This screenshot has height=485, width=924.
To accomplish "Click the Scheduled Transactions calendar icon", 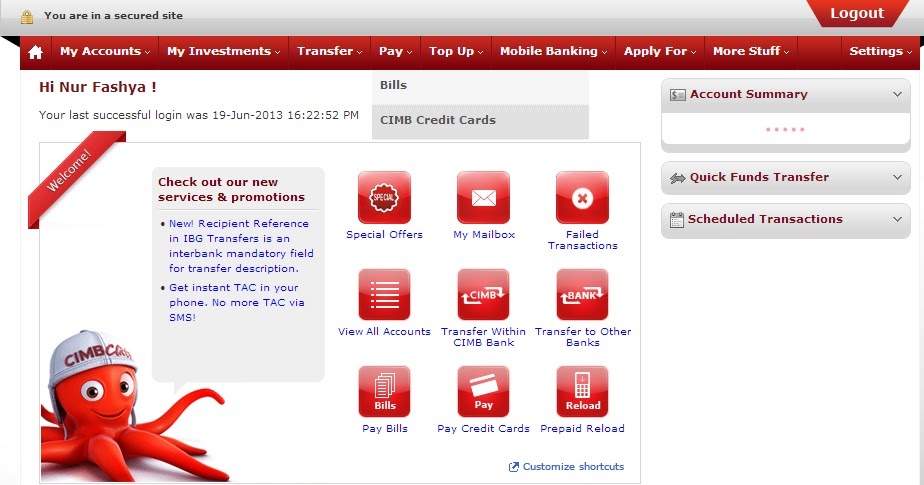I will pyautogui.click(x=677, y=220).
